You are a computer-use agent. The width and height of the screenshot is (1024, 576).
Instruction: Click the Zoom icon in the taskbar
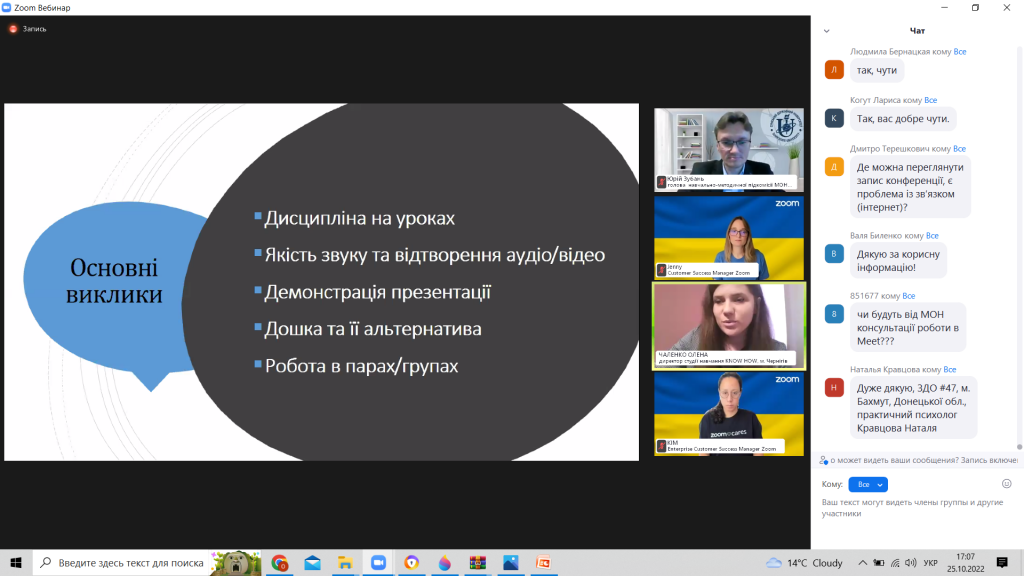pos(377,563)
